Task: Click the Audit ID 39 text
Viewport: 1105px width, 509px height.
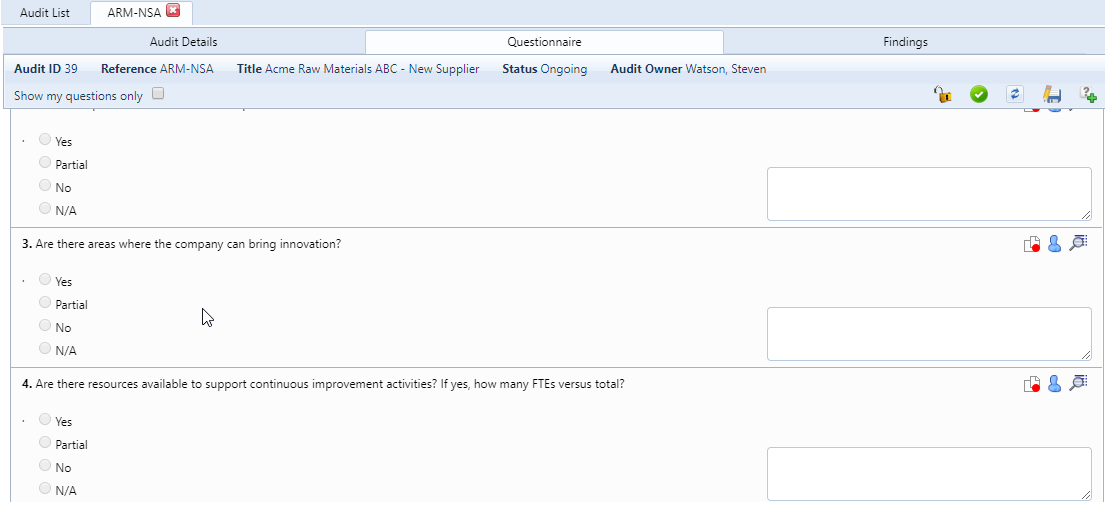Action: (46, 69)
